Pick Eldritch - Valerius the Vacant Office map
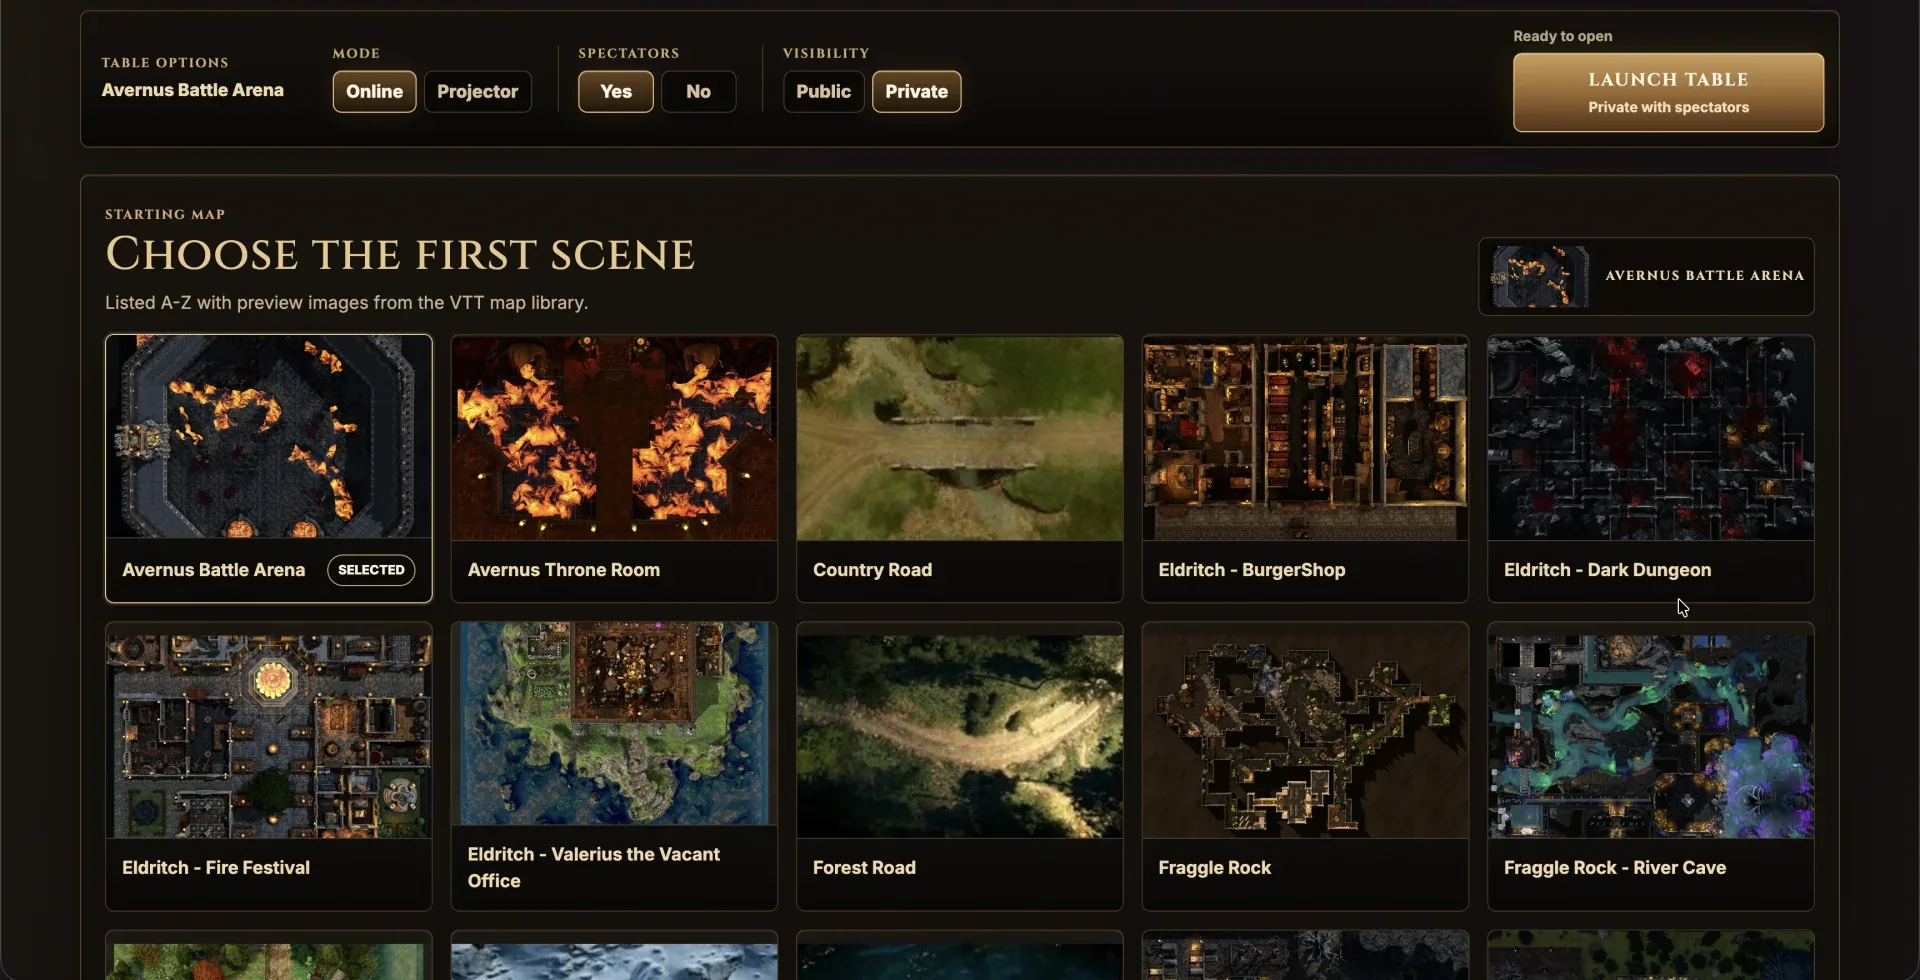The width and height of the screenshot is (1920, 980). point(614,766)
